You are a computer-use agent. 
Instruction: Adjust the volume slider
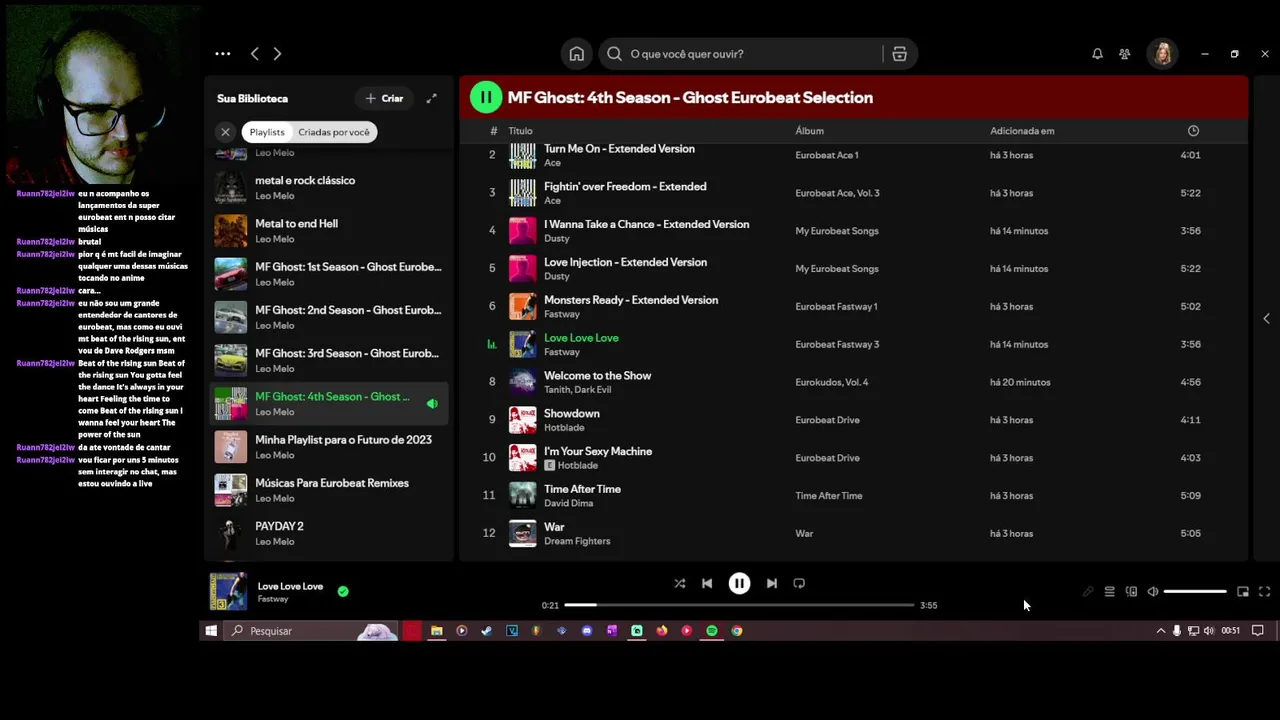tap(1195, 592)
